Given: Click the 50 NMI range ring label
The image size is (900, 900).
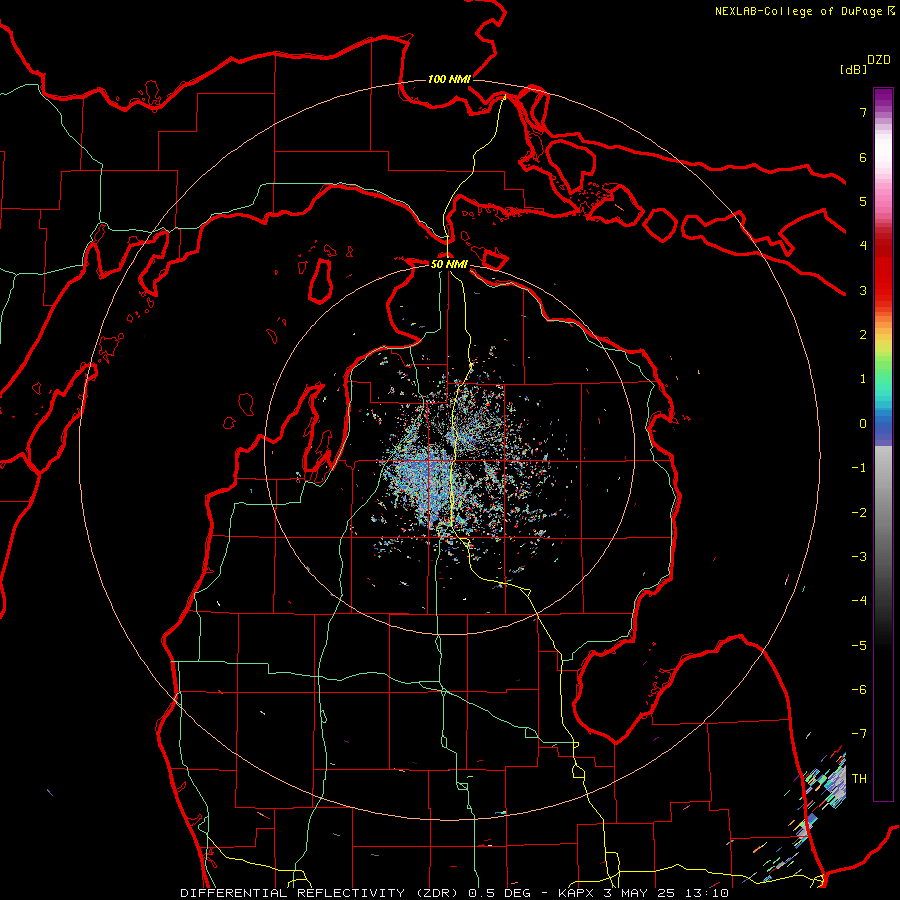Looking at the screenshot, I should [449, 264].
